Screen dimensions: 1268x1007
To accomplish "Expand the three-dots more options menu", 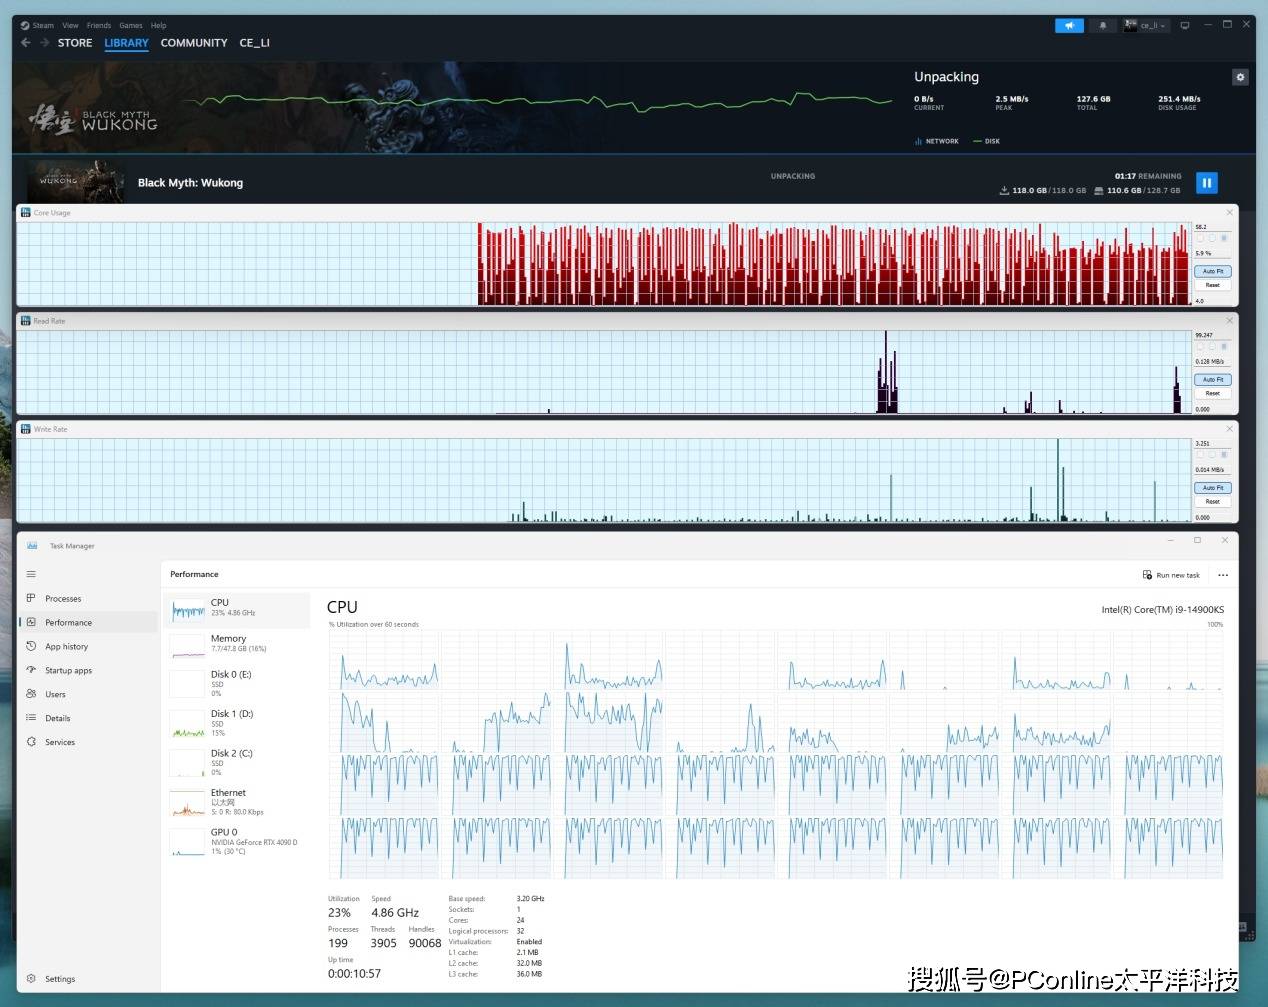I will pyautogui.click(x=1223, y=575).
